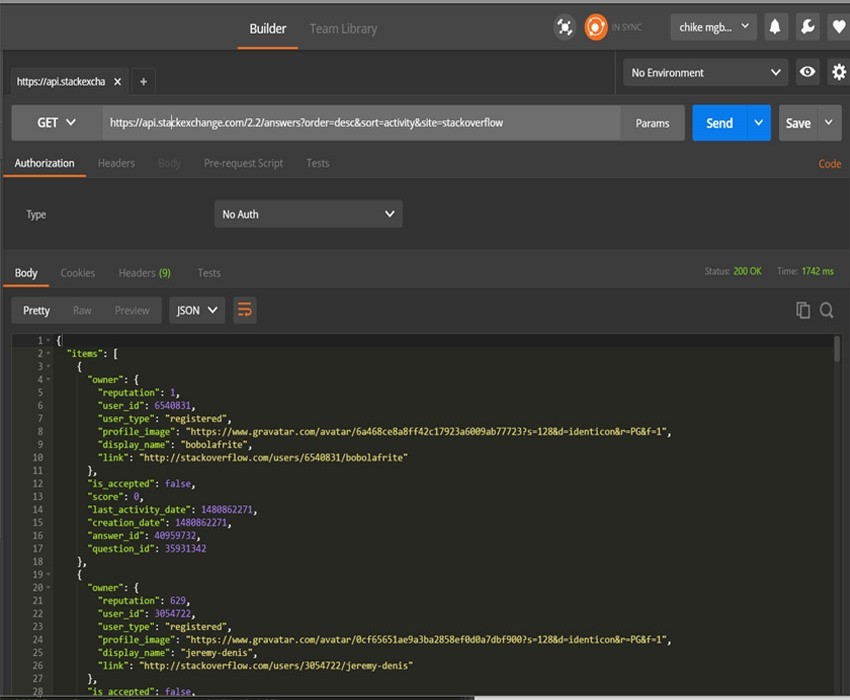Add a new request tab

(144, 82)
